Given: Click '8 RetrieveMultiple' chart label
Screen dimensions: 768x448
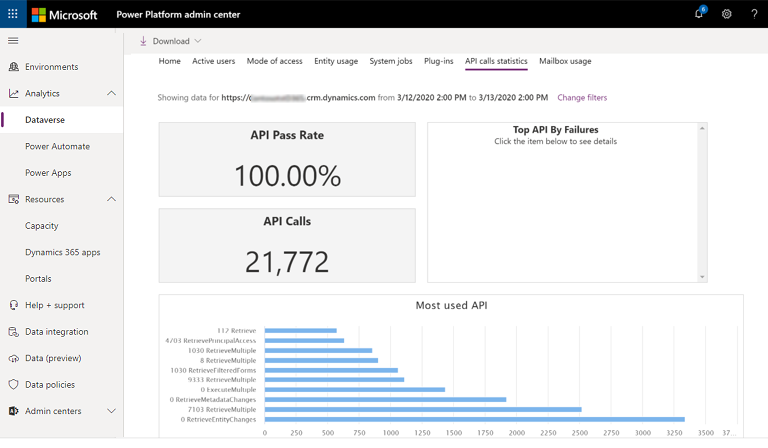Looking at the screenshot, I should pyautogui.click(x=228, y=360).
